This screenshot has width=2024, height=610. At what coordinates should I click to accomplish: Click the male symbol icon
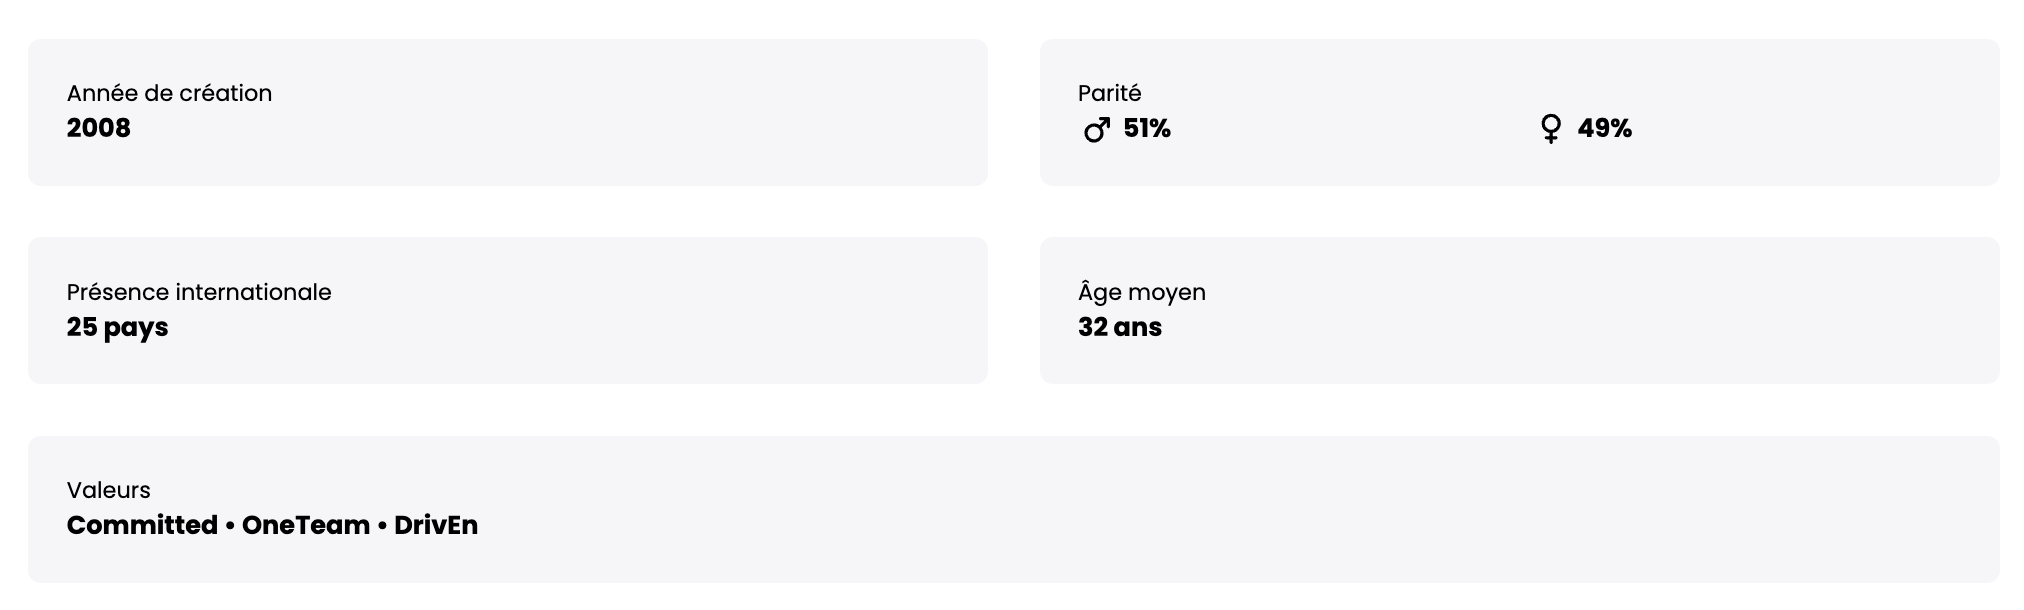pos(1096,130)
